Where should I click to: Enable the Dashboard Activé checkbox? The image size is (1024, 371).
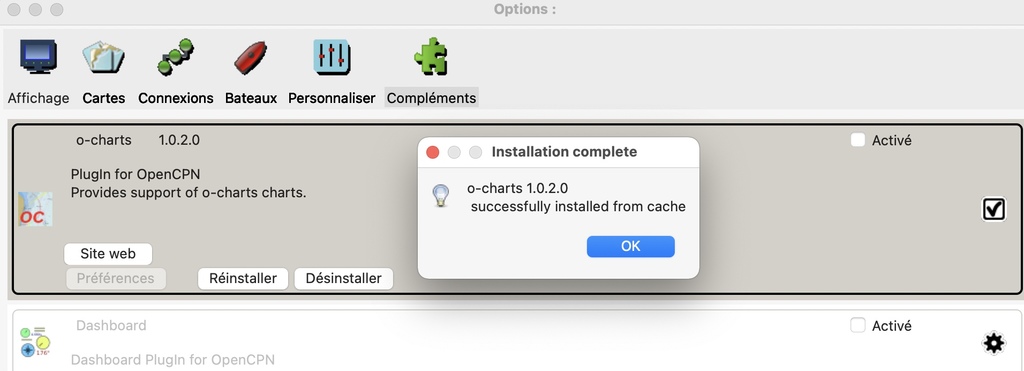(857, 325)
